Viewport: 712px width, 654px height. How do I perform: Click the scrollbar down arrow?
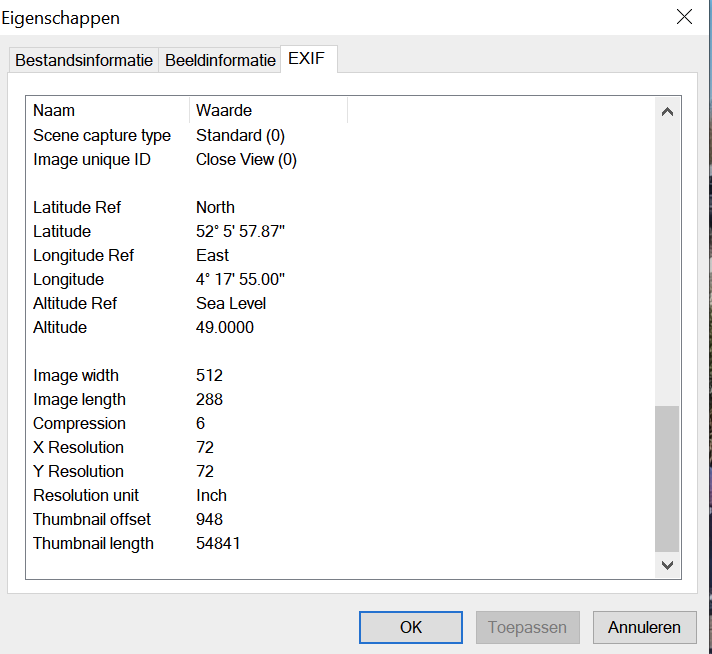point(667,565)
